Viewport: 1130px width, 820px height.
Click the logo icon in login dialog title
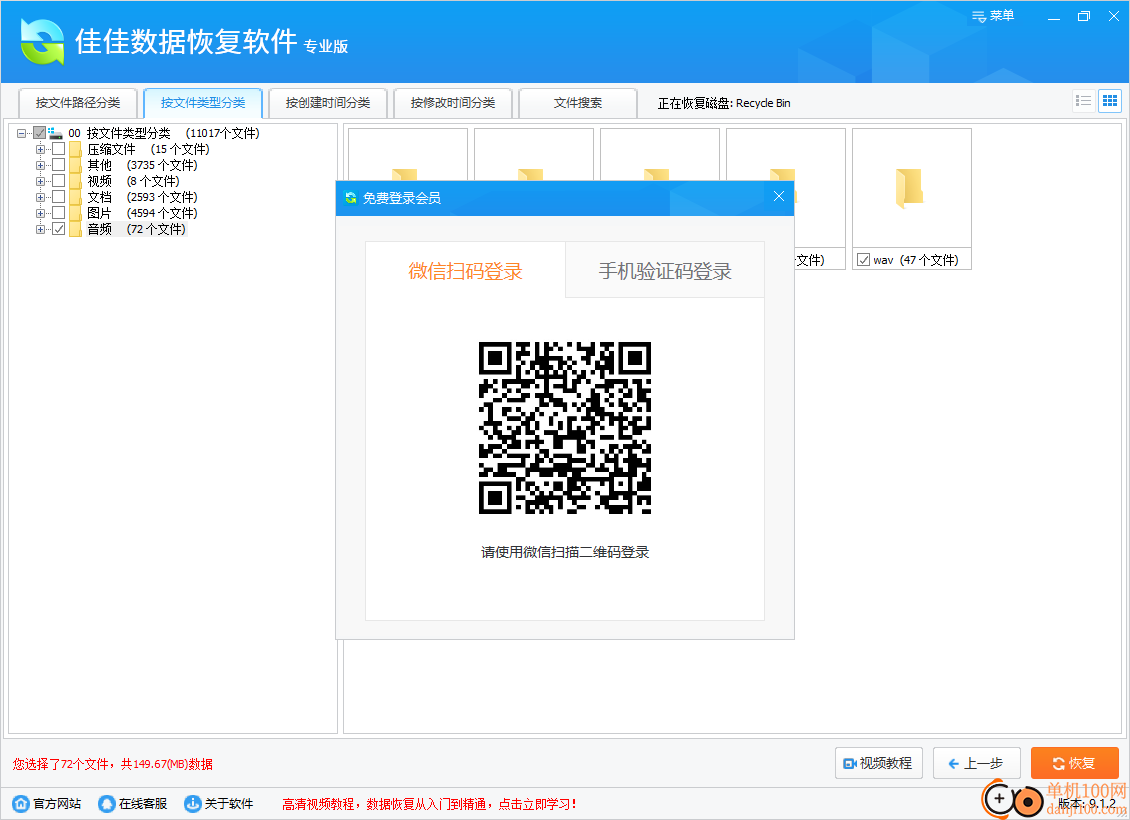point(351,197)
